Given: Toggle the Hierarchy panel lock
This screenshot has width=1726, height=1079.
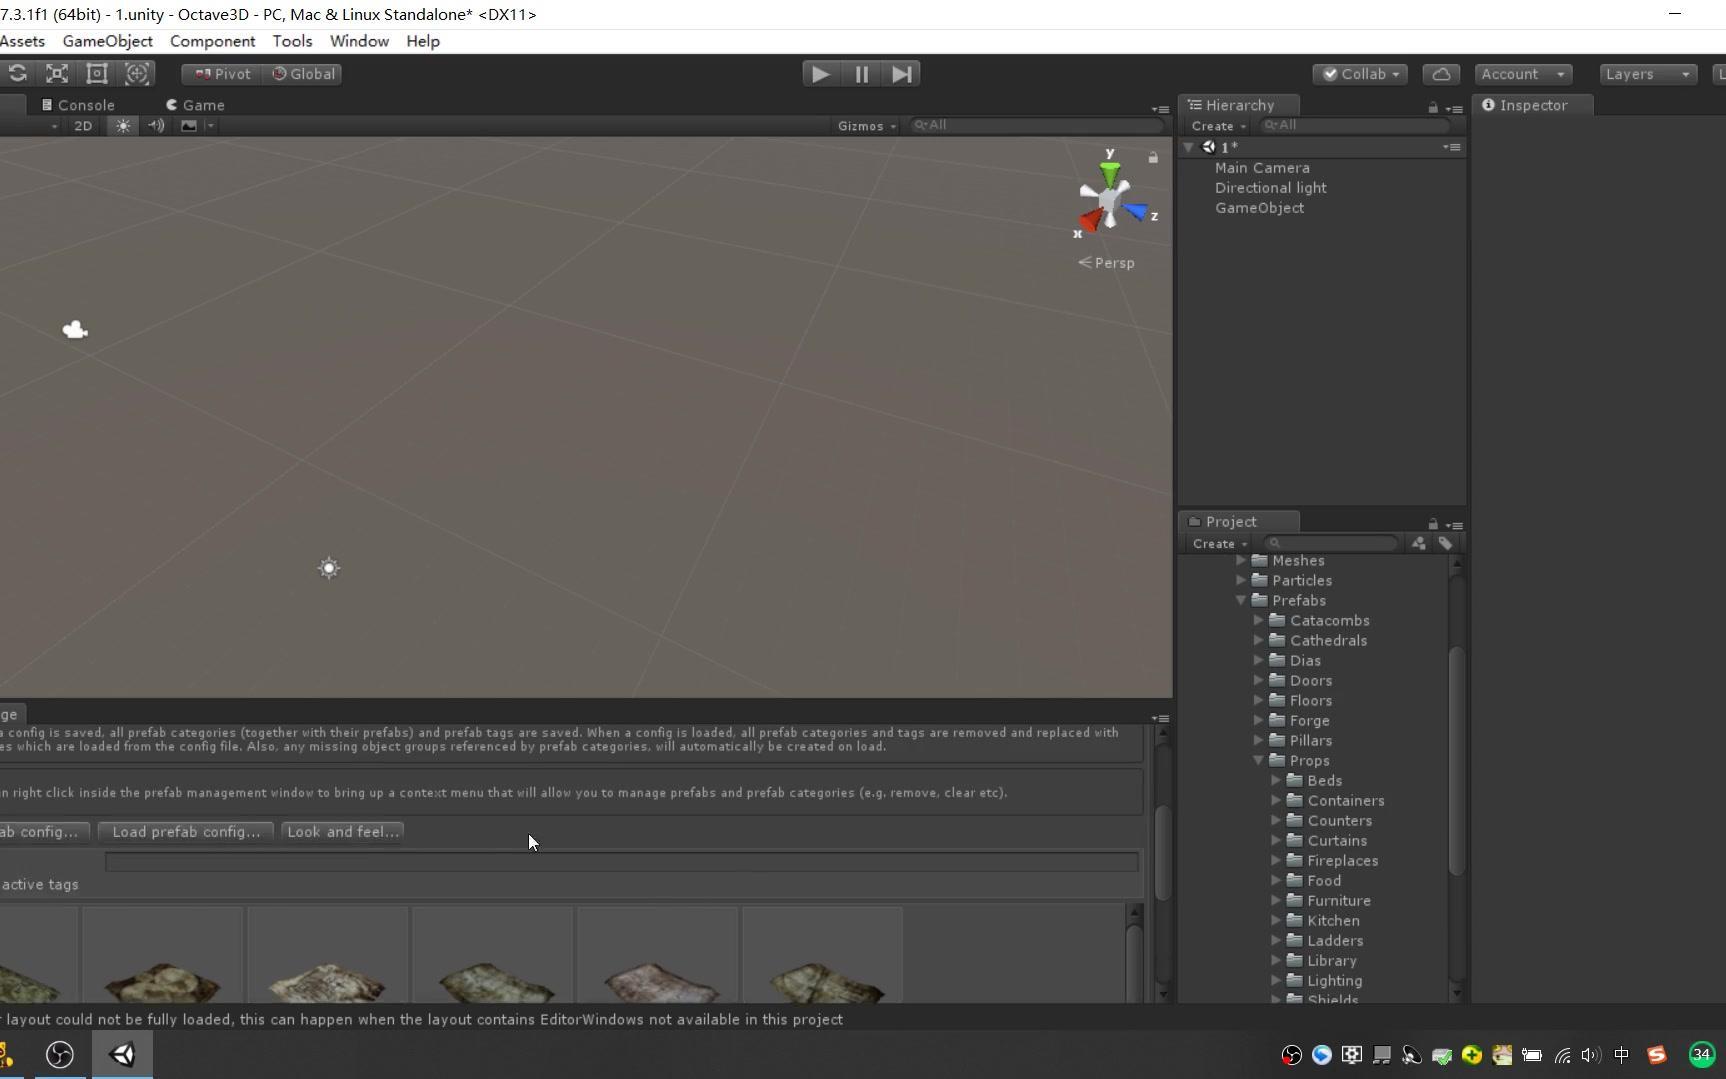Looking at the screenshot, I should (1433, 107).
